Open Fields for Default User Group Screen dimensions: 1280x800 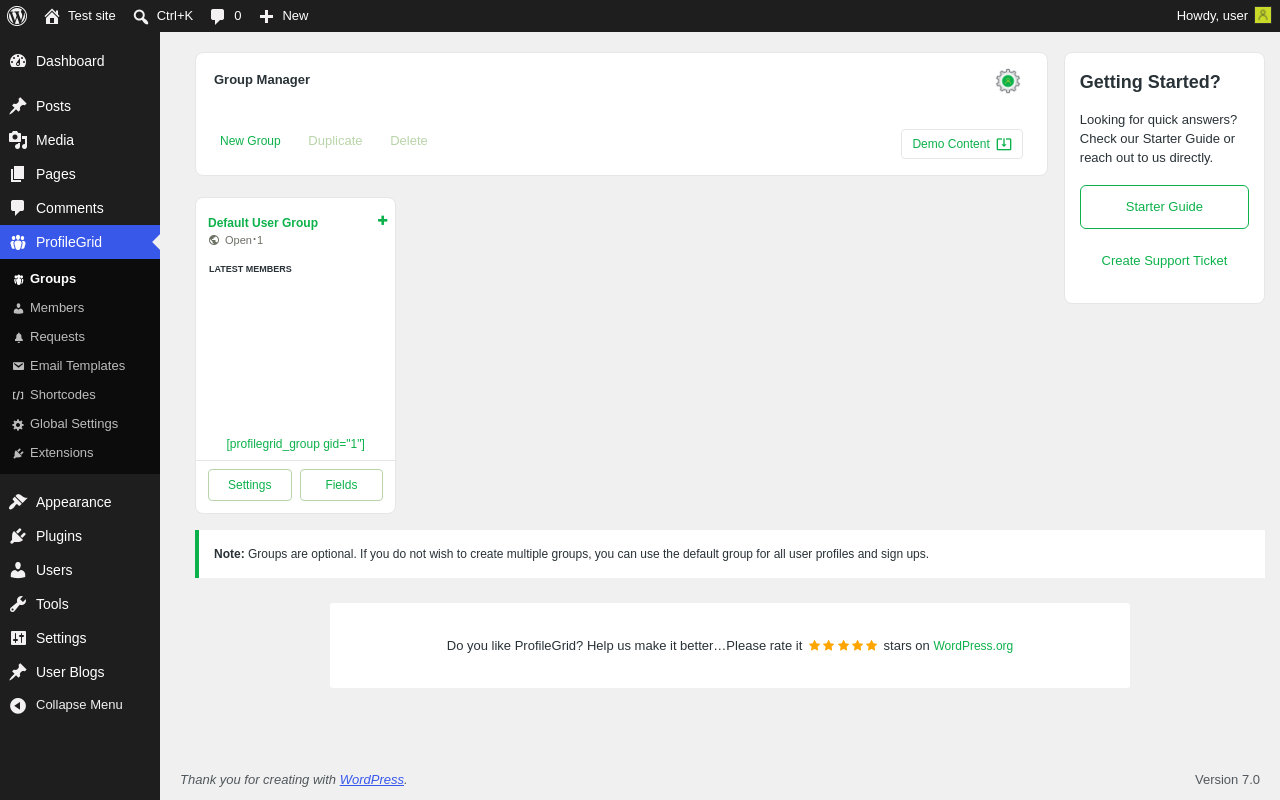coord(341,485)
